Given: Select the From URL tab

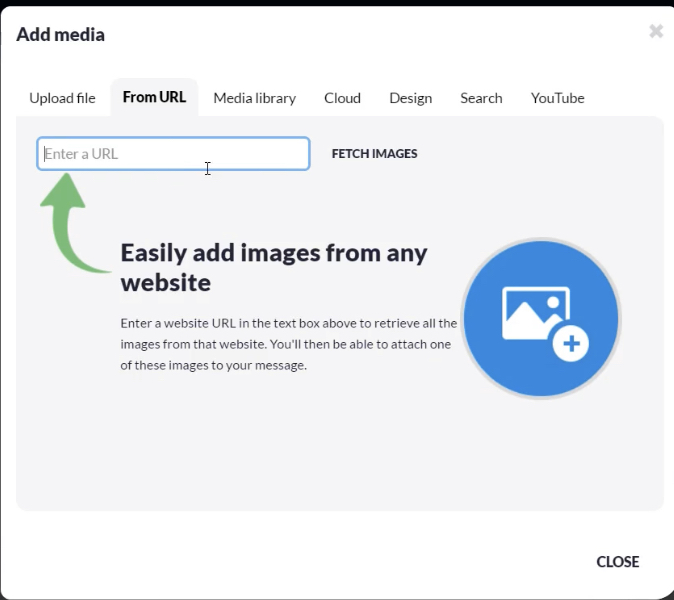Looking at the screenshot, I should coord(154,97).
